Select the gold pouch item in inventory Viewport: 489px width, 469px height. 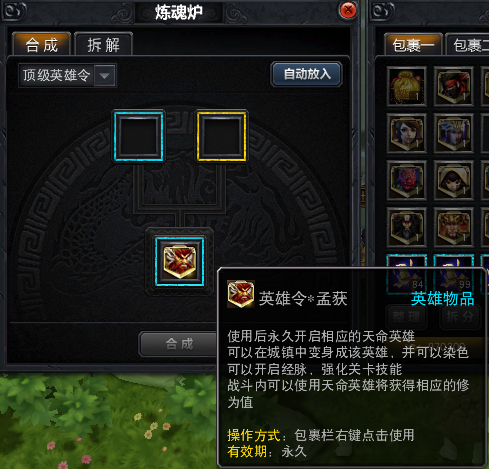(406, 86)
